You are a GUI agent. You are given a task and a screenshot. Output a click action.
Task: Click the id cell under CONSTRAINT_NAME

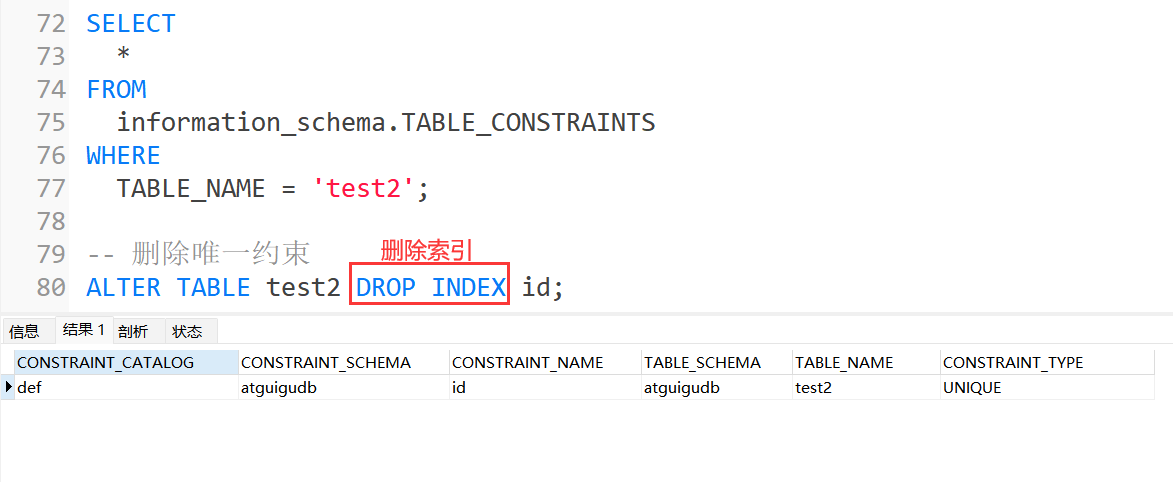pos(459,387)
